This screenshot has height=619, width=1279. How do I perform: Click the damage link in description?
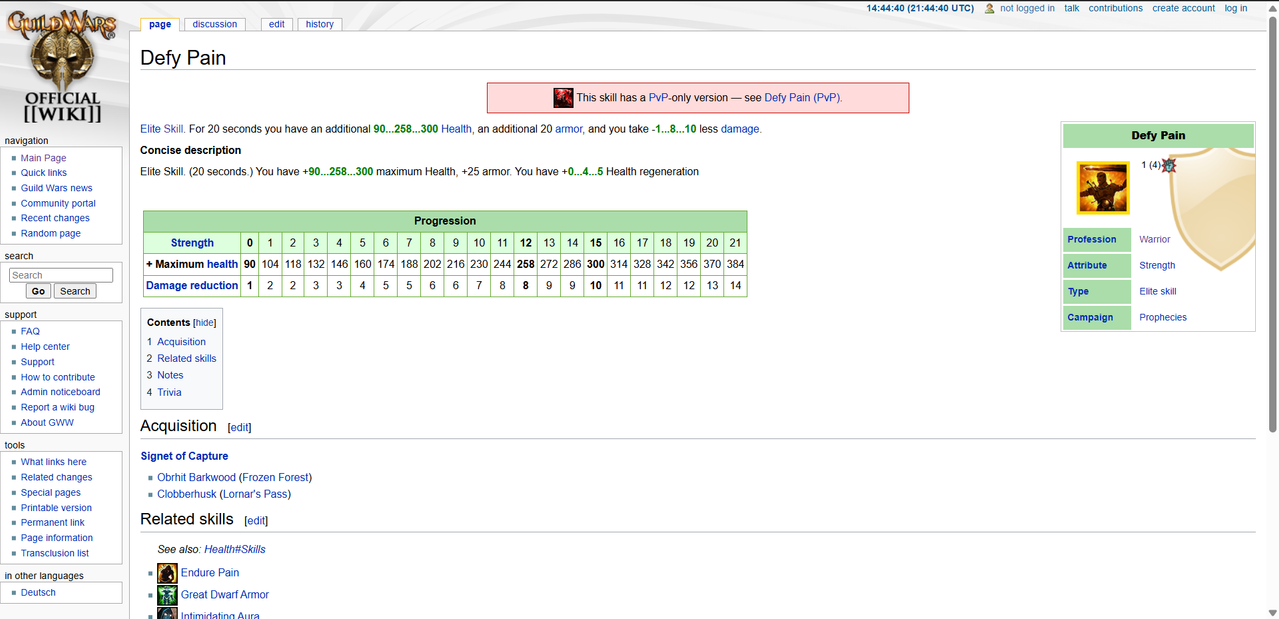(x=740, y=129)
